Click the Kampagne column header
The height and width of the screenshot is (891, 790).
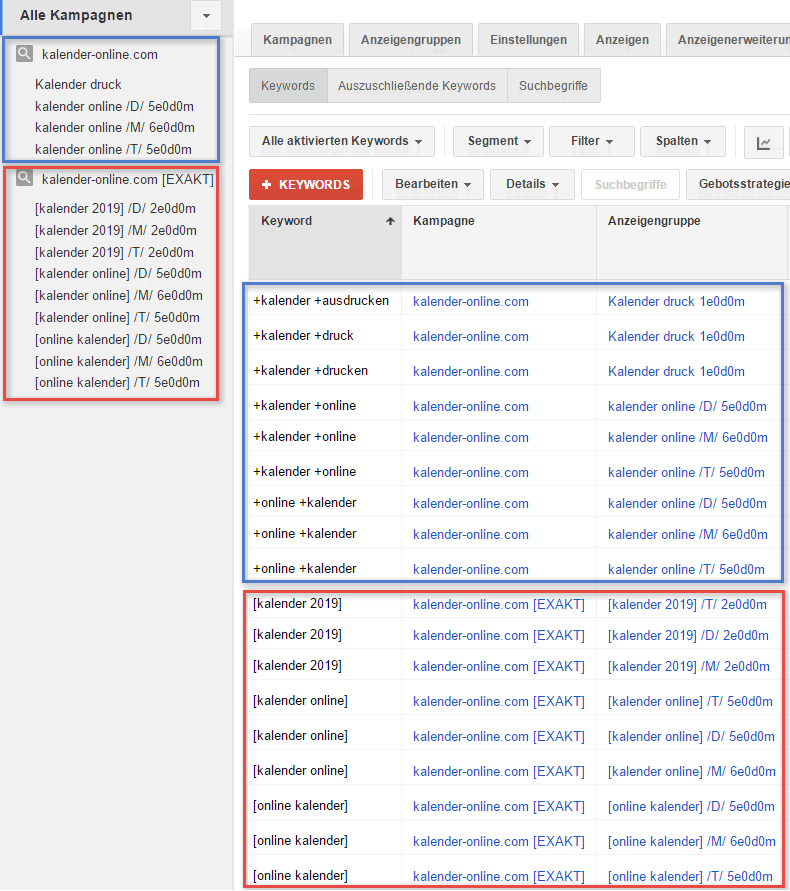pyautogui.click(x=444, y=220)
